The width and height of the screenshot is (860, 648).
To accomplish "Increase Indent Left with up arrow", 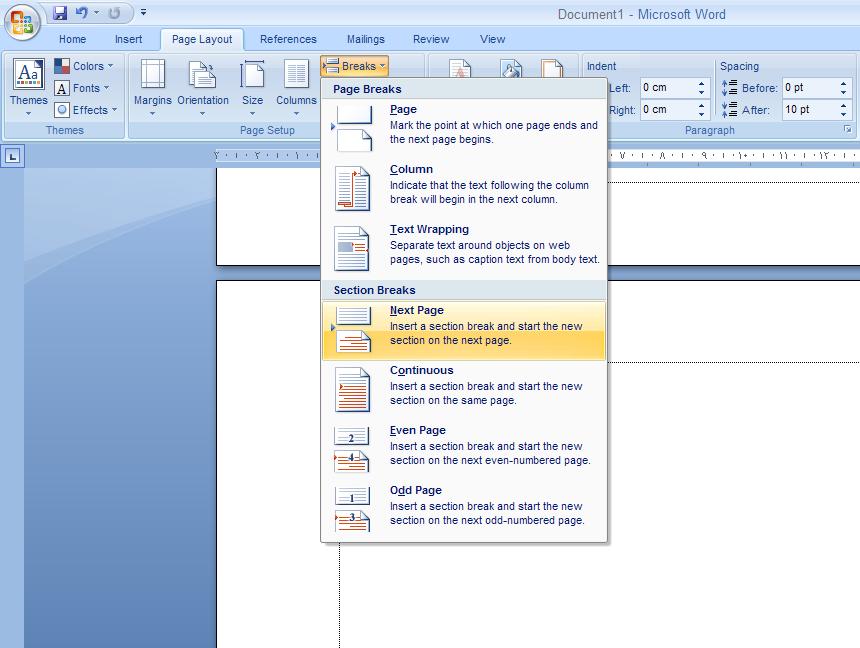I will pyautogui.click(x=701, y=84).
